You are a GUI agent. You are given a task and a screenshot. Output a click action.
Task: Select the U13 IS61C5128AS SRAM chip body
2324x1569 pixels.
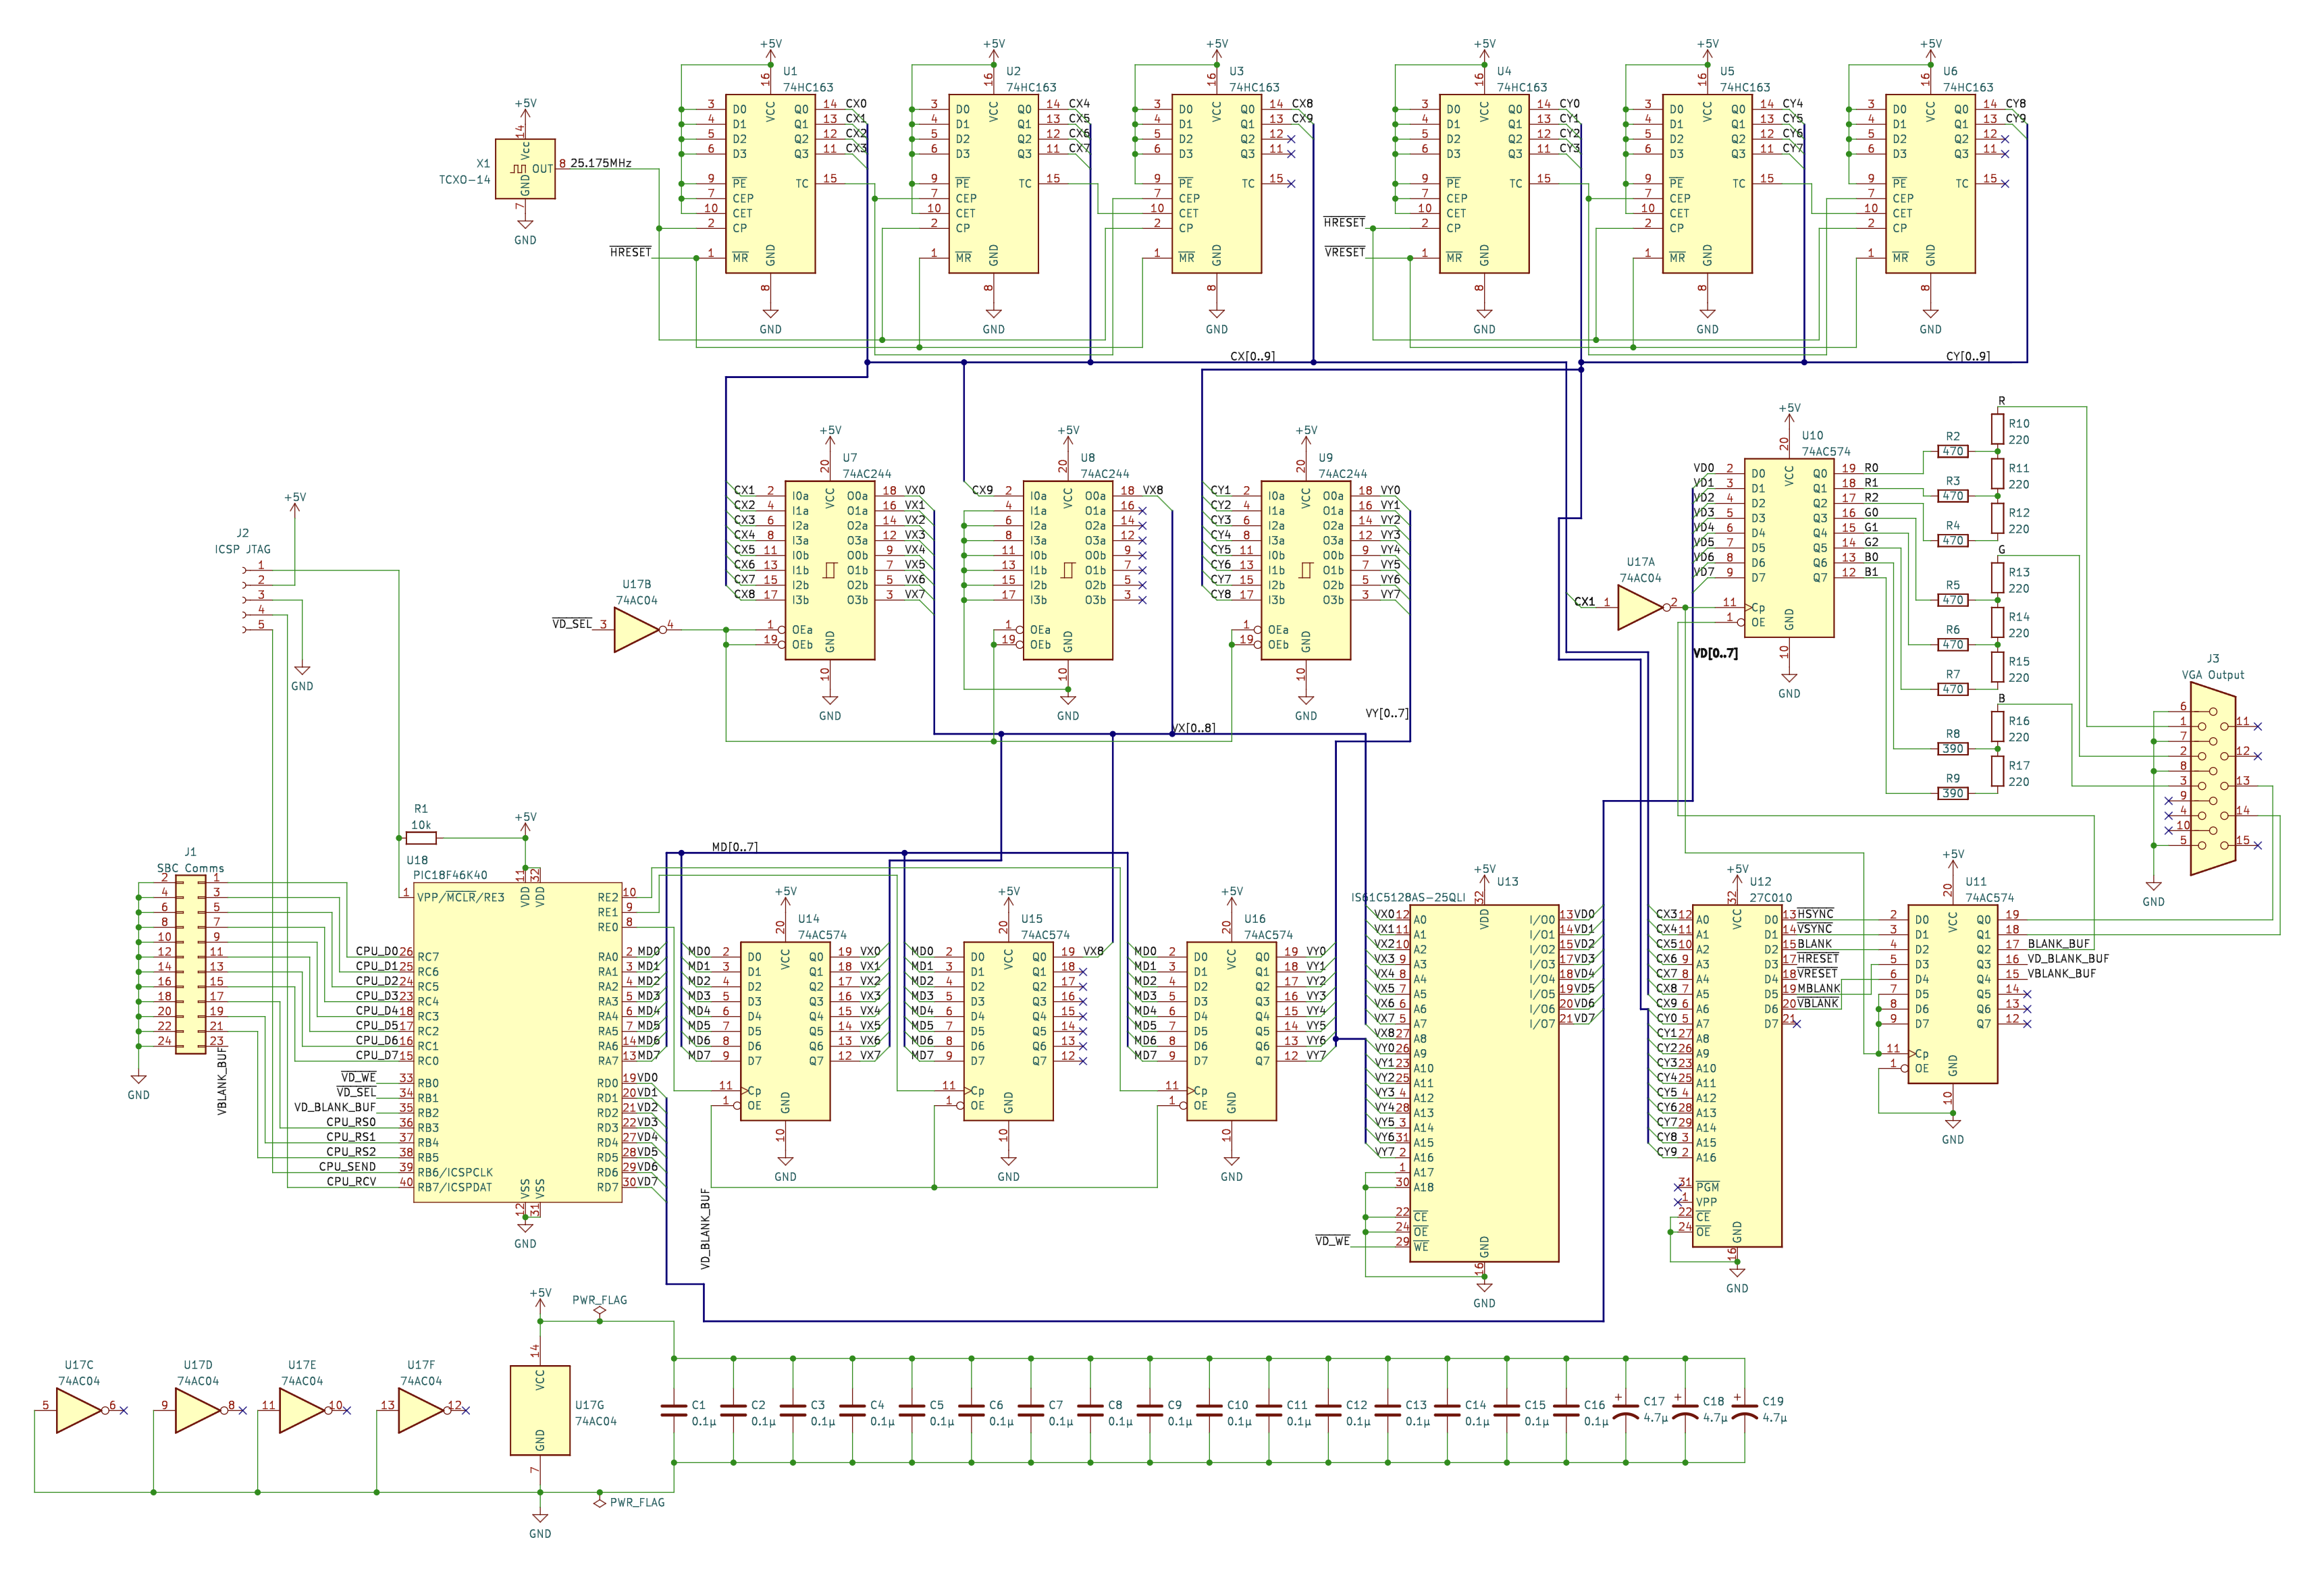pos(1484,1082)
